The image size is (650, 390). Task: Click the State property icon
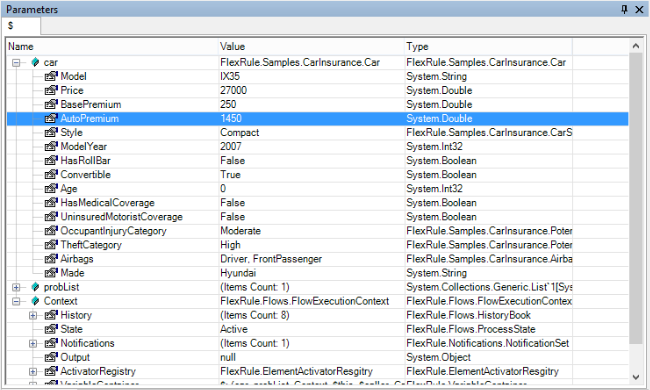tap(51, 330)
